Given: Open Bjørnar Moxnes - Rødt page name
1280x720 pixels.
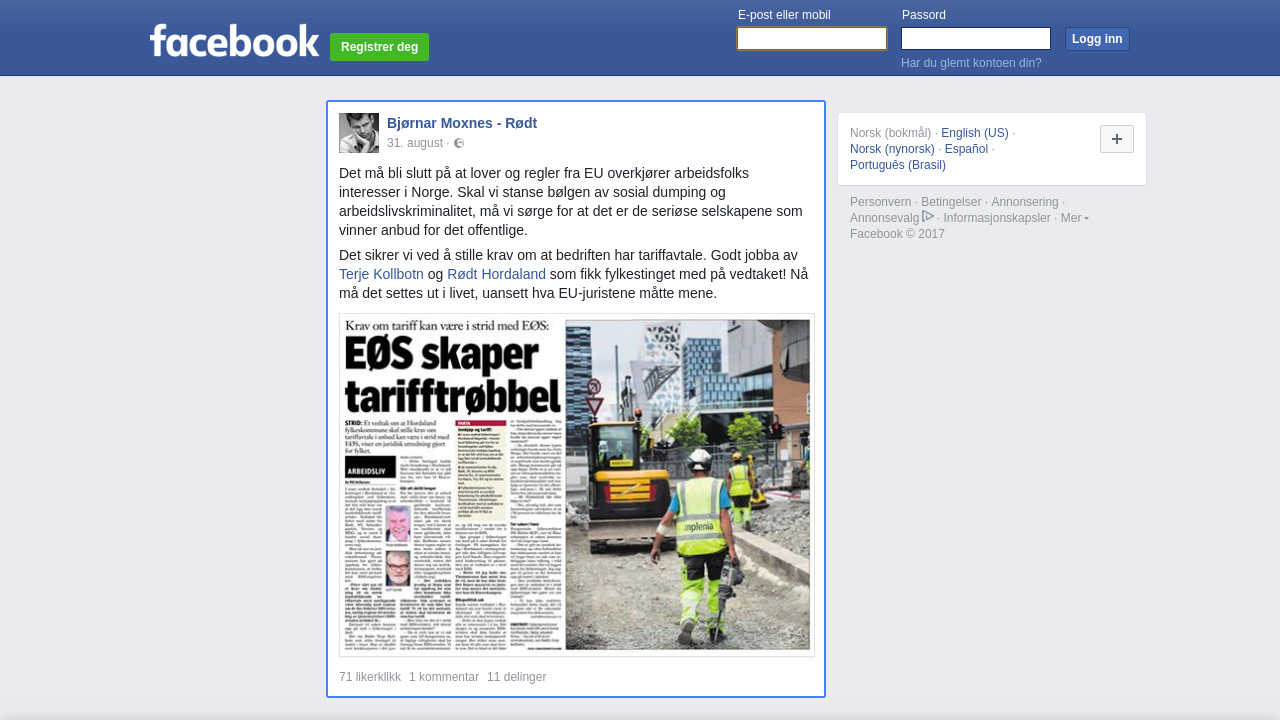Looking at the screenshot, I should click(x=462, y=123).
